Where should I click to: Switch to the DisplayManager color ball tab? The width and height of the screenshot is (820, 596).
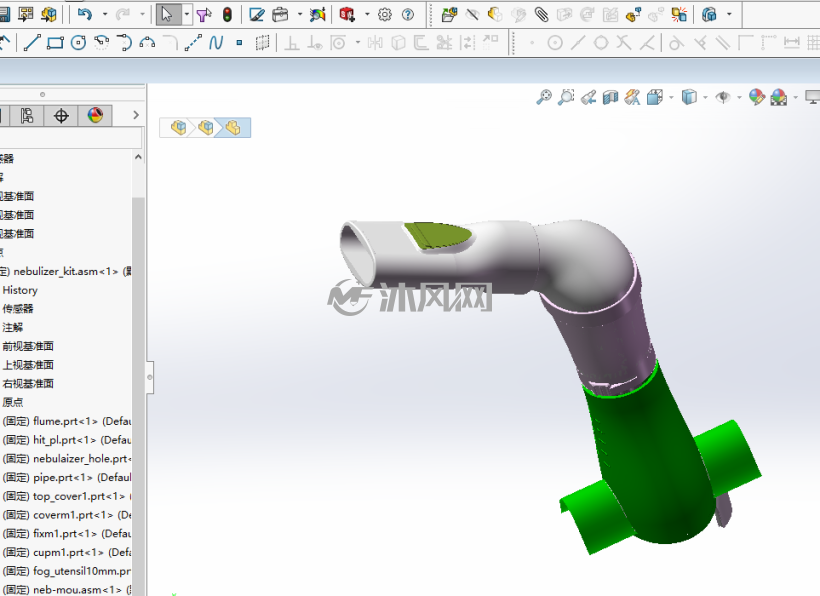(95, 116)
